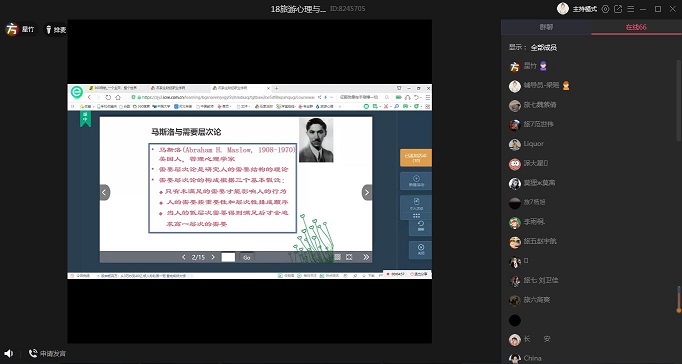Click the browser home icon
Viewport: 682px width, 364px height.
[x=118, y=97]
